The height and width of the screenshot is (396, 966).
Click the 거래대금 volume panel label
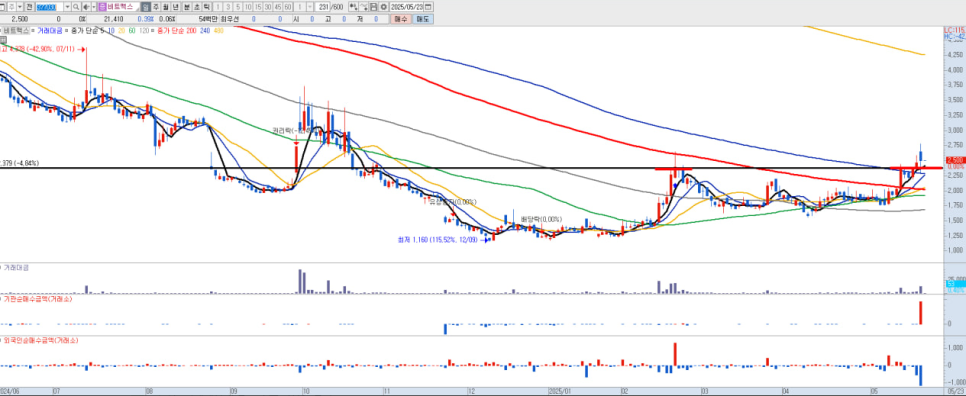point(17,268)
